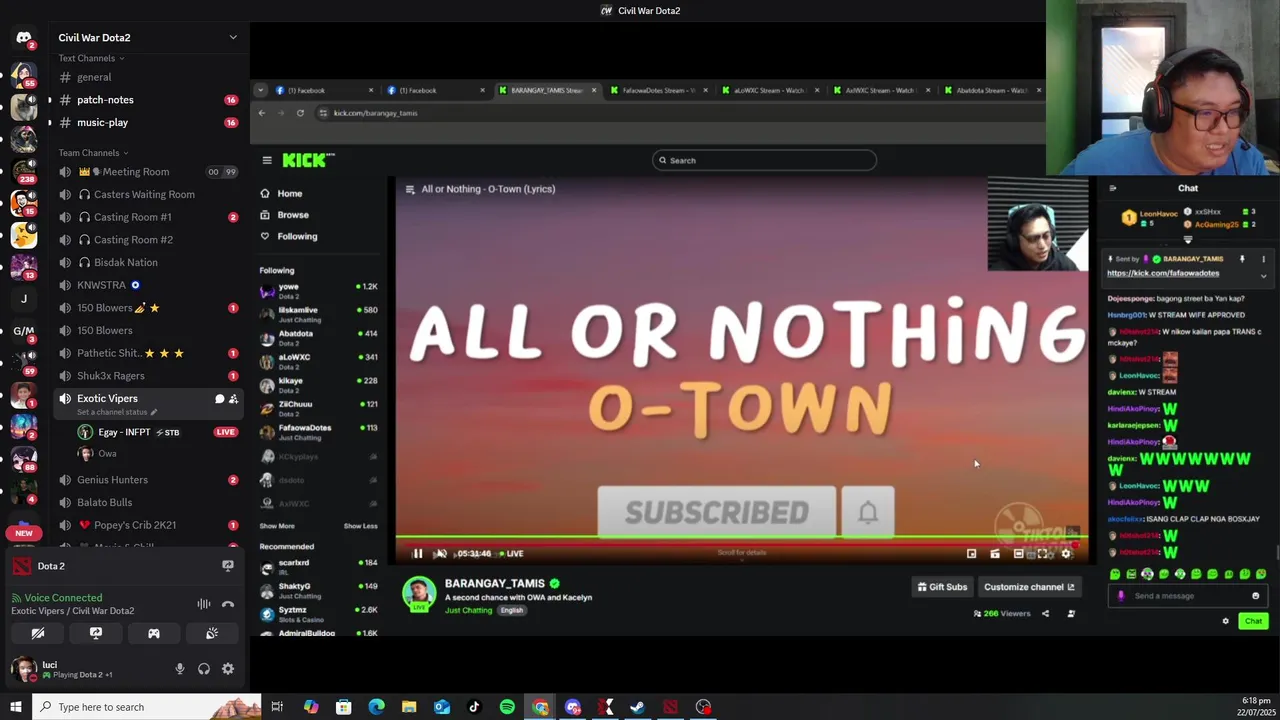Screen dimensions: 1280x720
Task: Invite people to Exotic Vipers channel
Action: (x=233, y=399)
